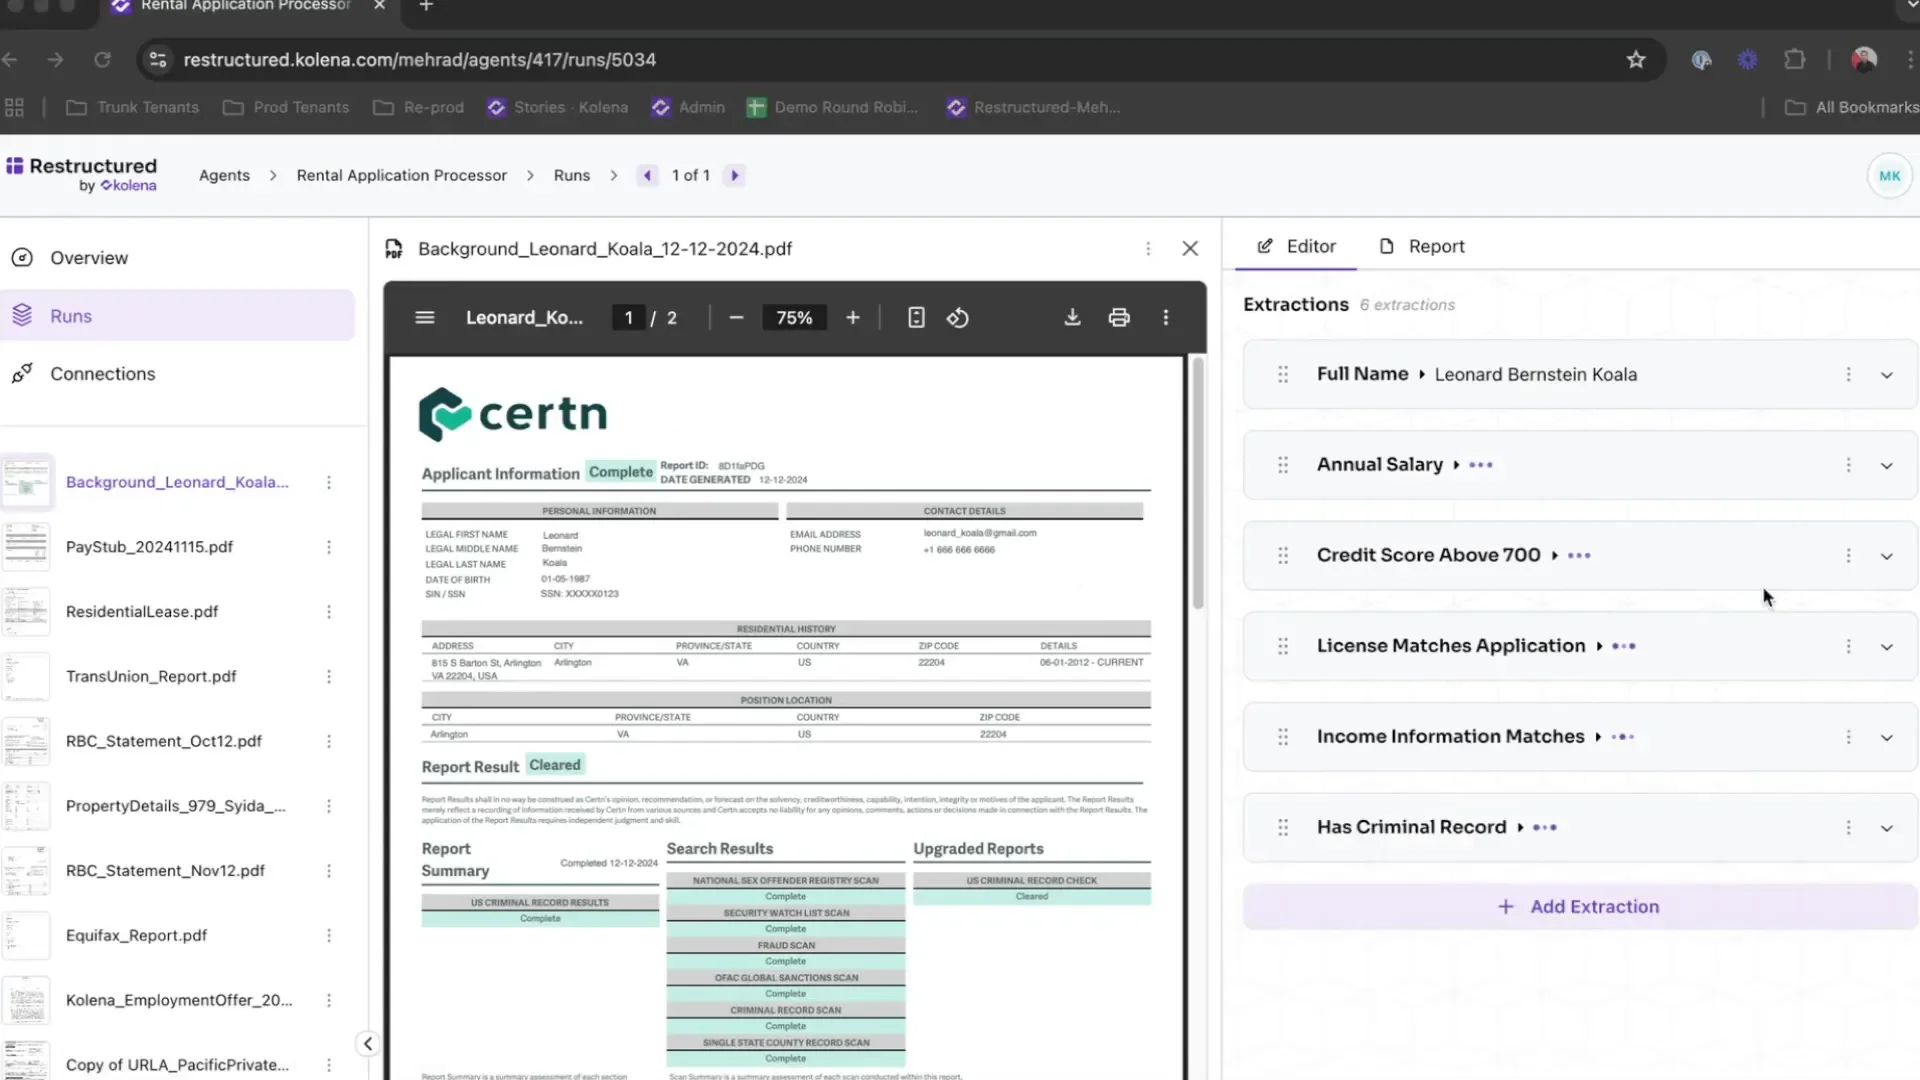This screenshot has height=1080, width=1920.
Task: Print the current PDF
Action: pos(1119,317)
